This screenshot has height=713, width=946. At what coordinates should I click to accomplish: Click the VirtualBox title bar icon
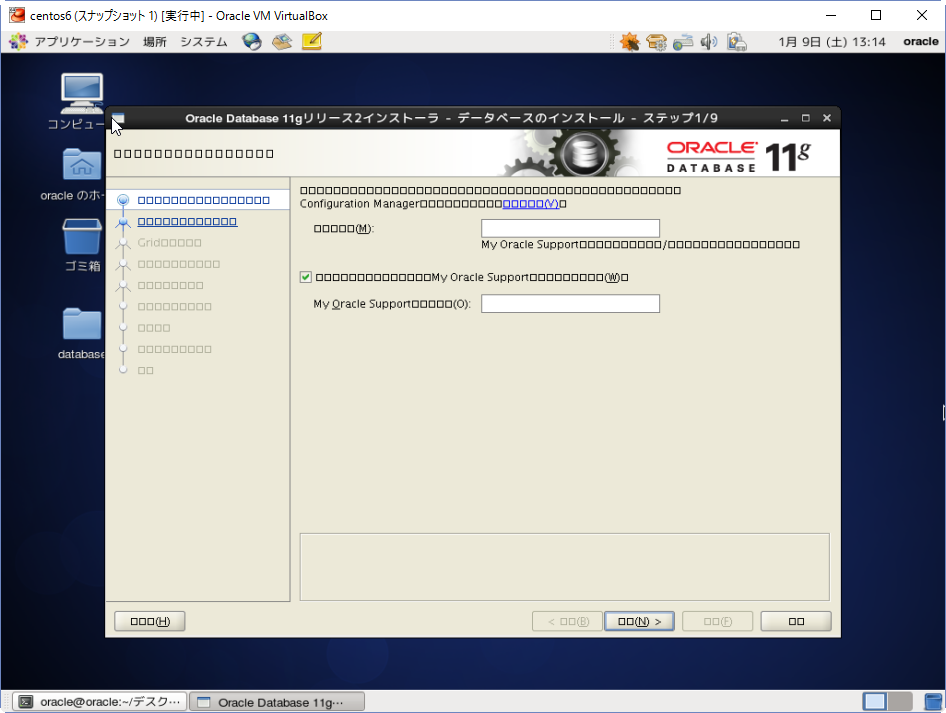(17, 15)
